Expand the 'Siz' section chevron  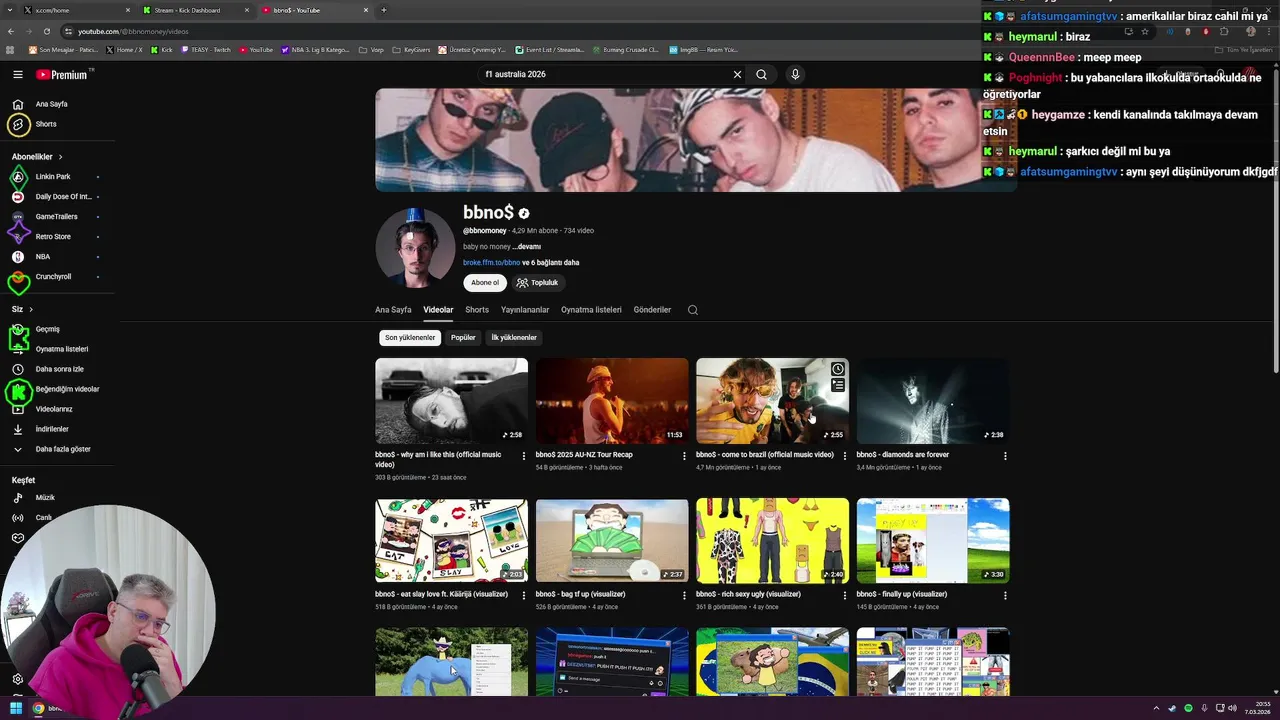[31, 309]
